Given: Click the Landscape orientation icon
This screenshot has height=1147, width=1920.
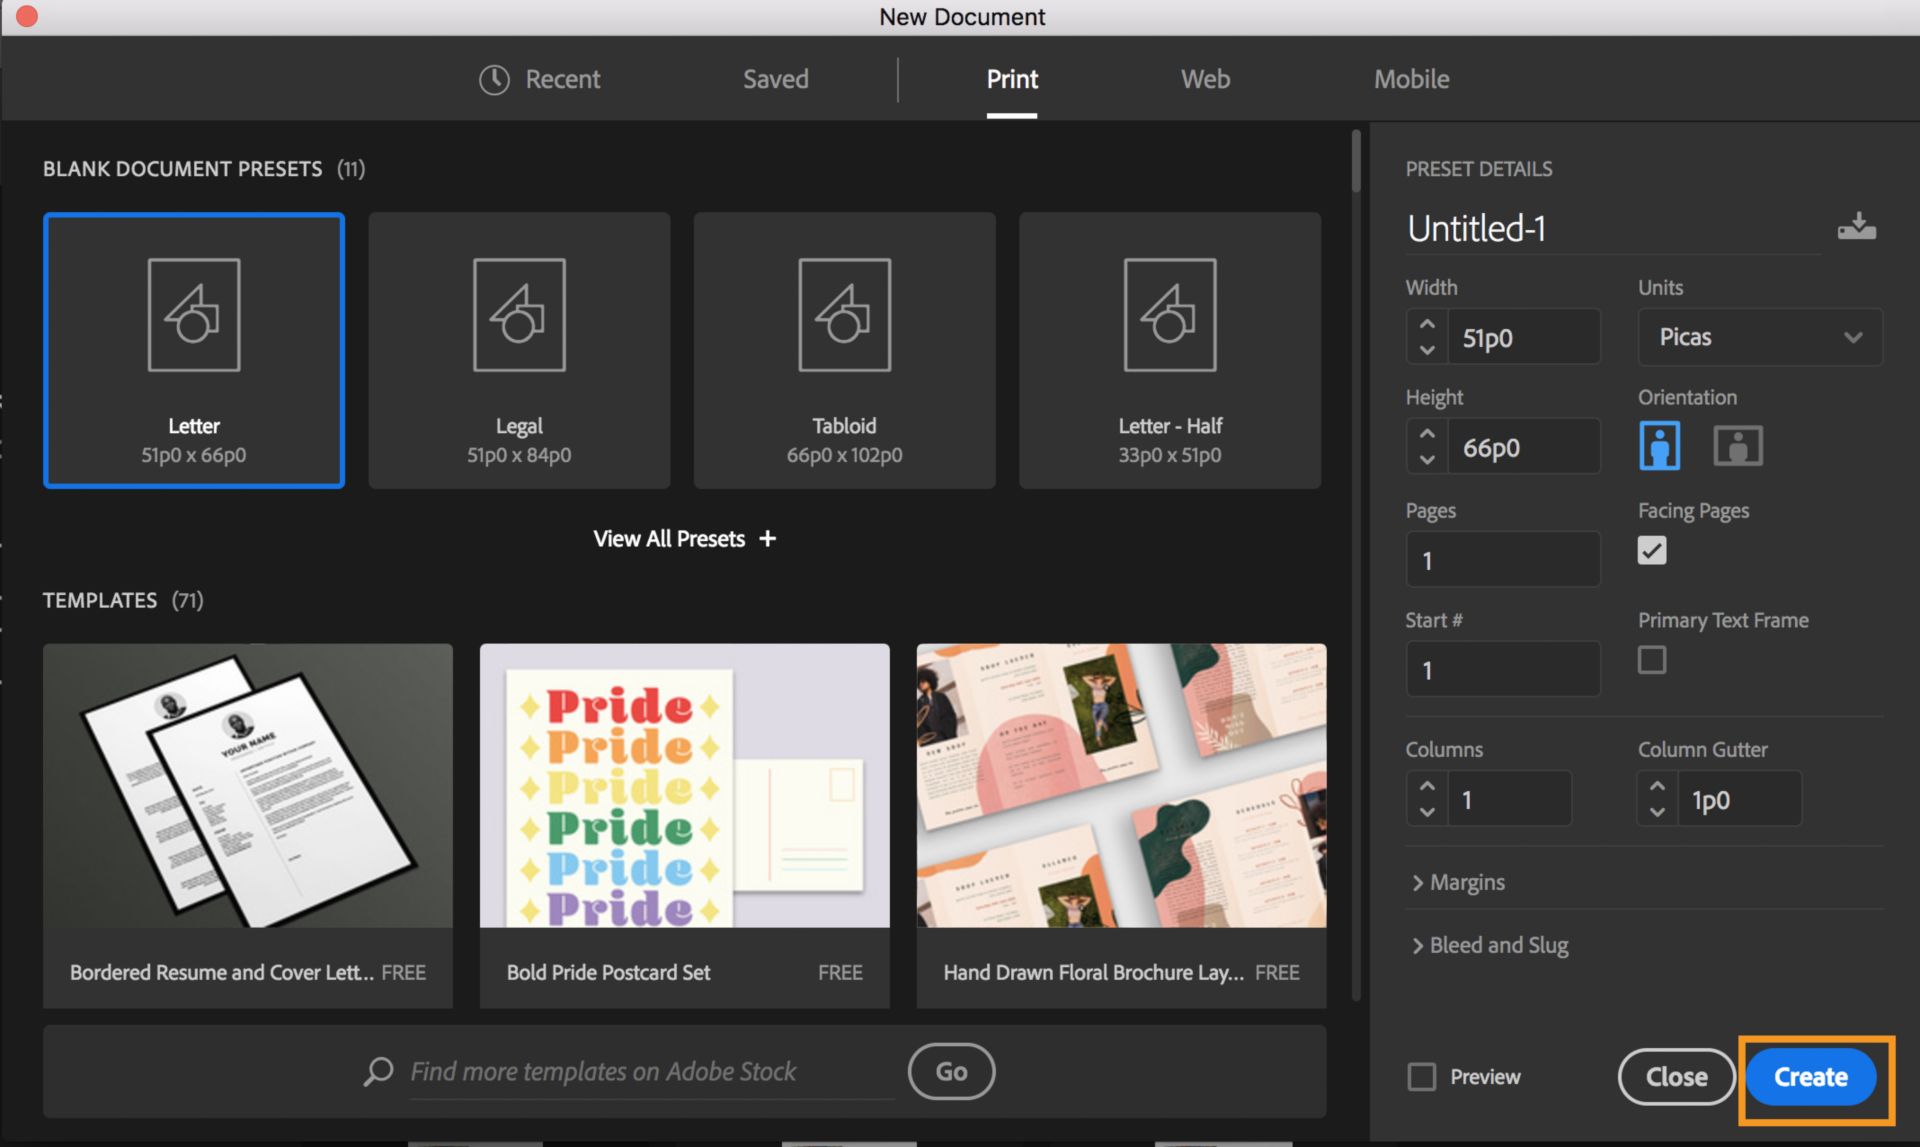Looking at the screenshot, I should [x=1737, y=444].
